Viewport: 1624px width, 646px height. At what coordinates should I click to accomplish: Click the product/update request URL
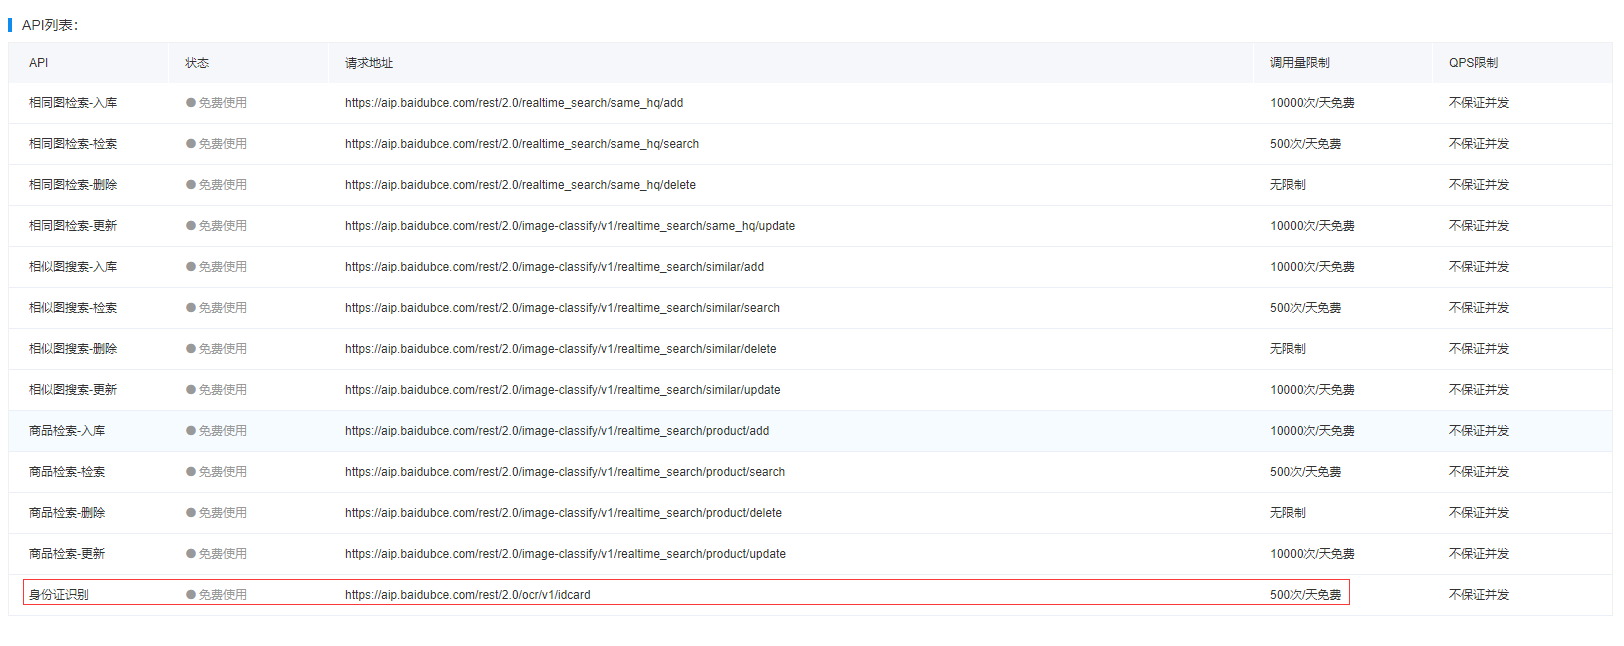[565, 554]
